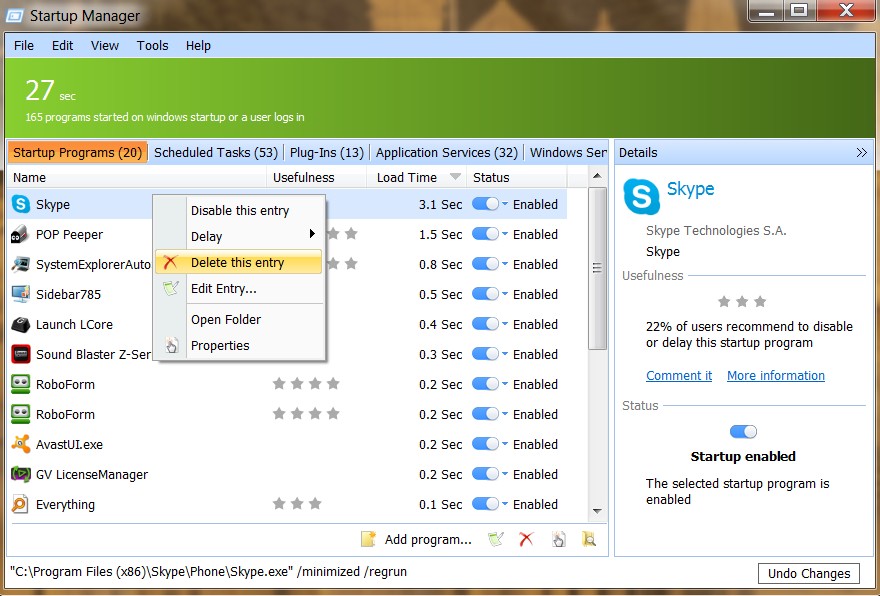Open the Tools menu
The width and height of the screenshot is (880, 596).
(x=153, y=45)
